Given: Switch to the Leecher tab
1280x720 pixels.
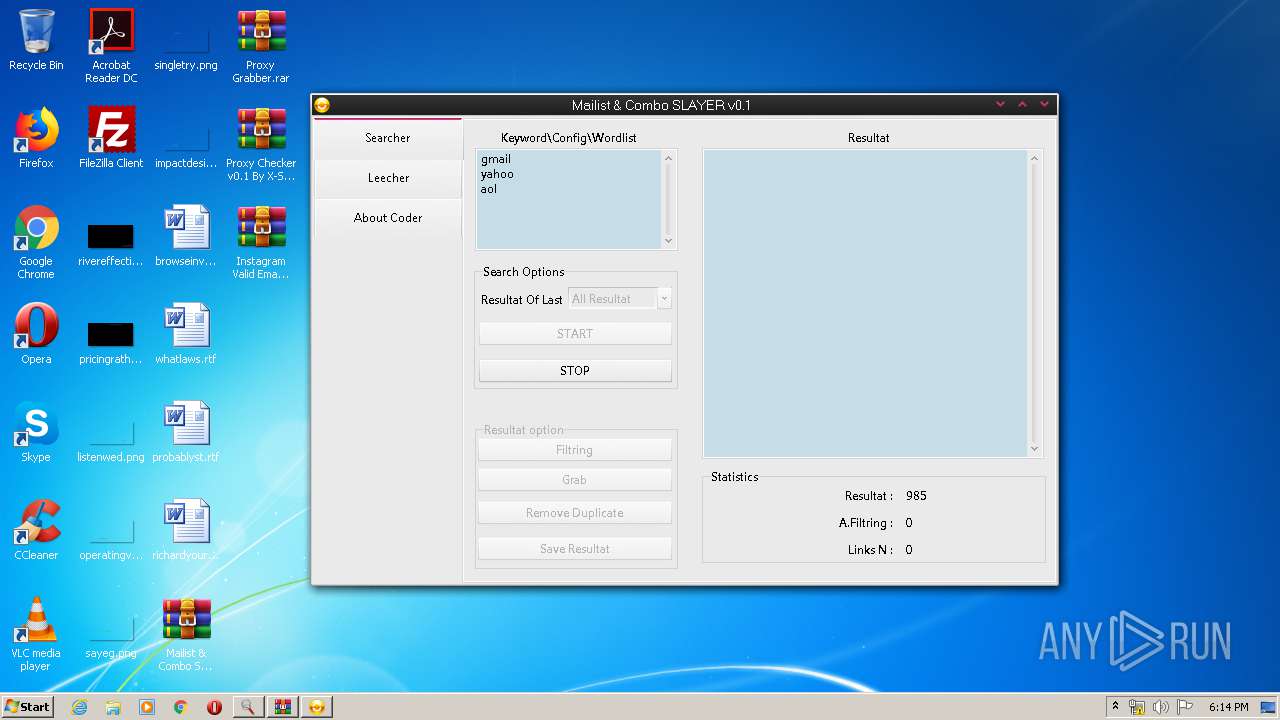Looking at the screenshot, I should [x=388, y=178].
